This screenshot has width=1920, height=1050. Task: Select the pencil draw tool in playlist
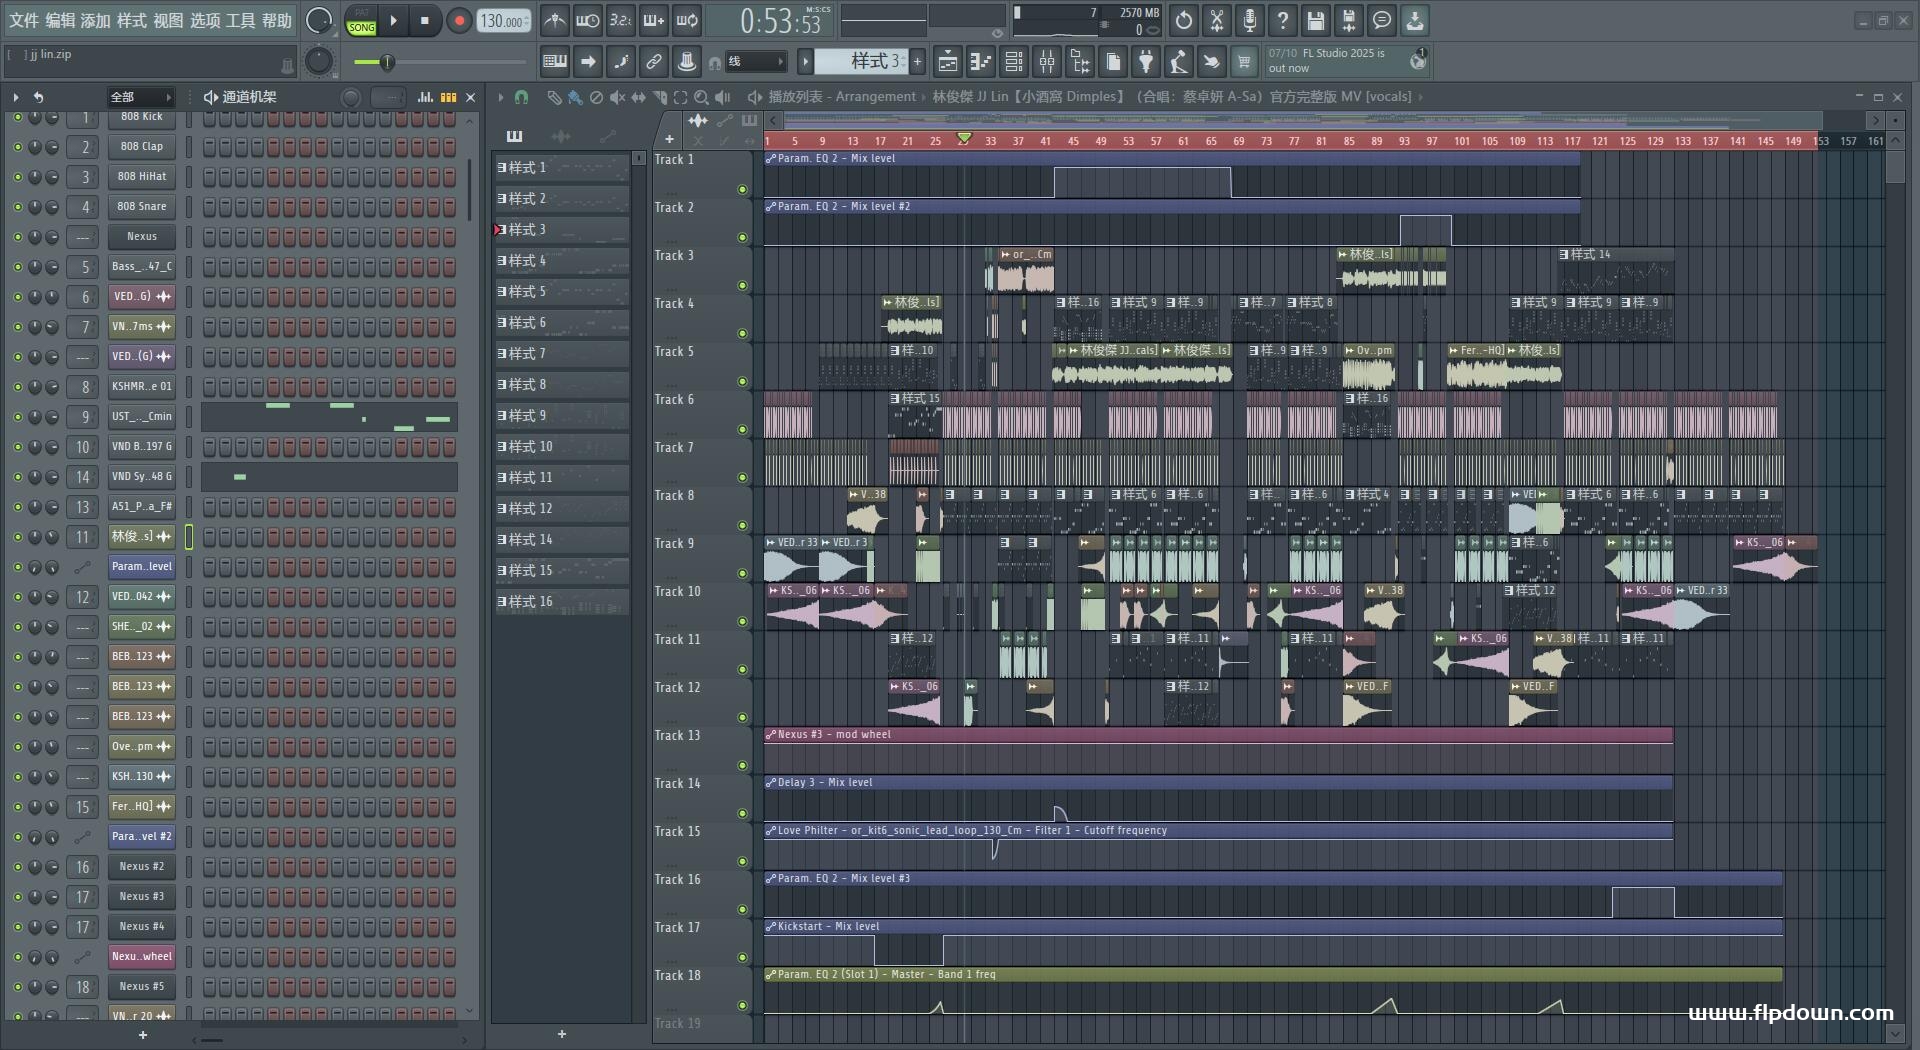coord(554,97)
